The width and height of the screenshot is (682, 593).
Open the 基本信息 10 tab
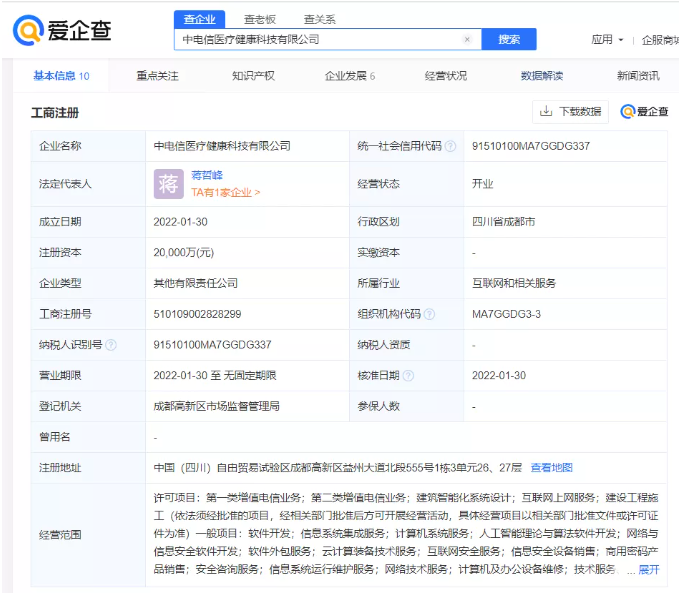61,76
